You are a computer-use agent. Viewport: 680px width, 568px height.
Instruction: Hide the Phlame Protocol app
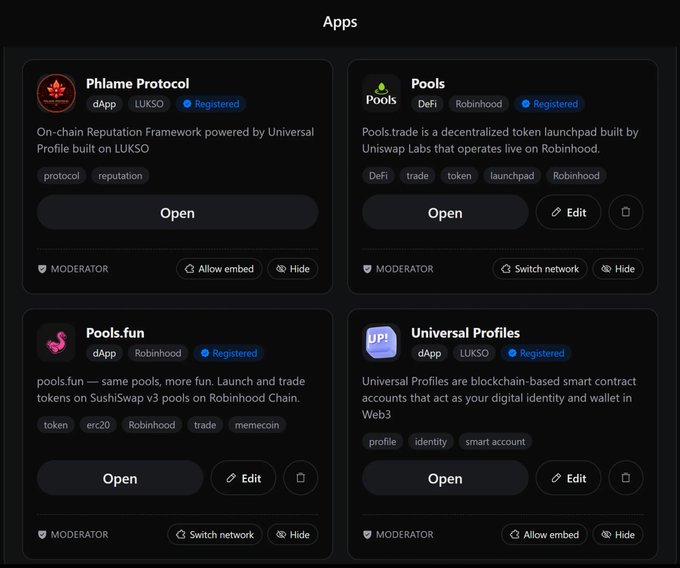293,269
